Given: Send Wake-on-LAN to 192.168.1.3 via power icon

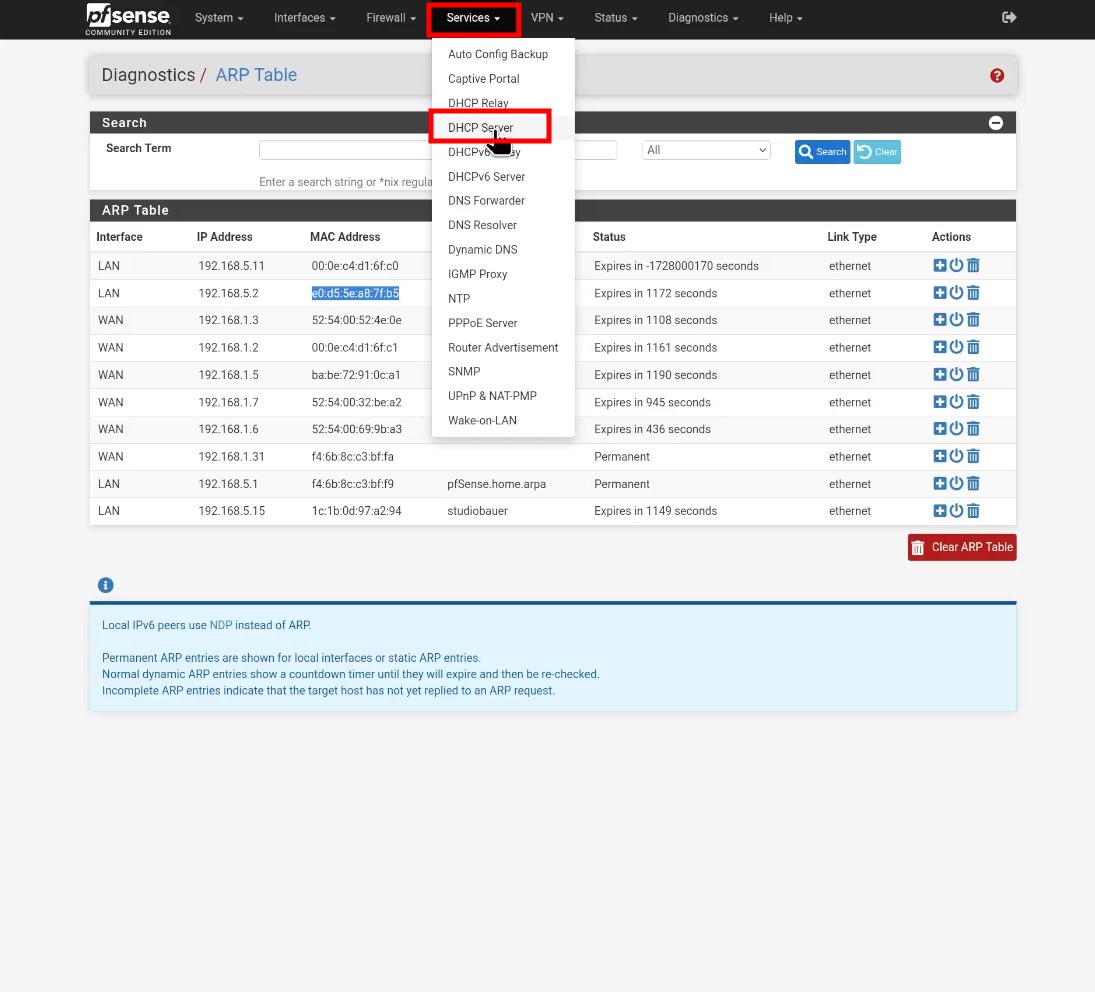Looking at the screenshot, I should pos(956,320).
